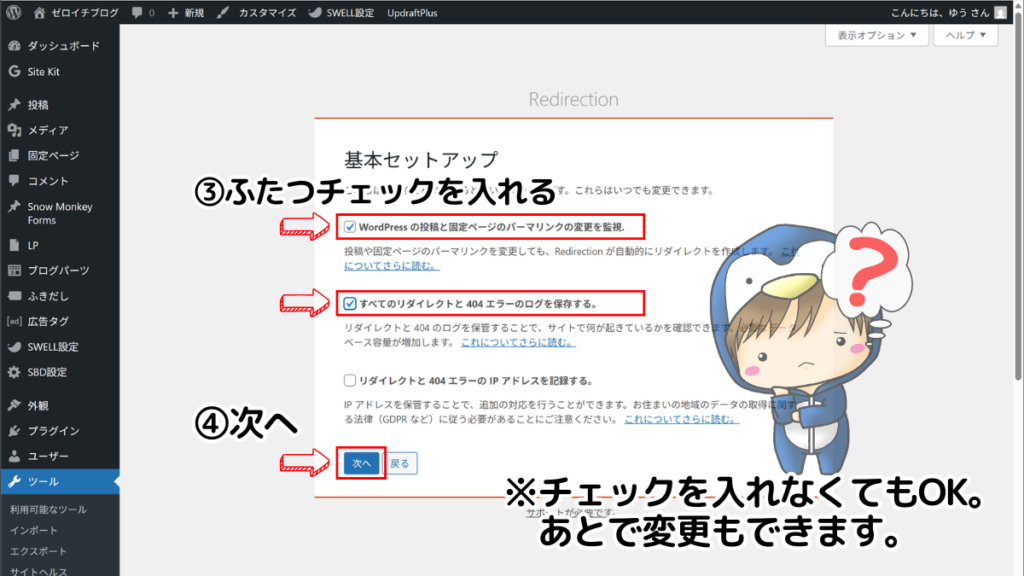Click the ツール wrench icon
This screenshot has height=576, width=1024.
14,481
